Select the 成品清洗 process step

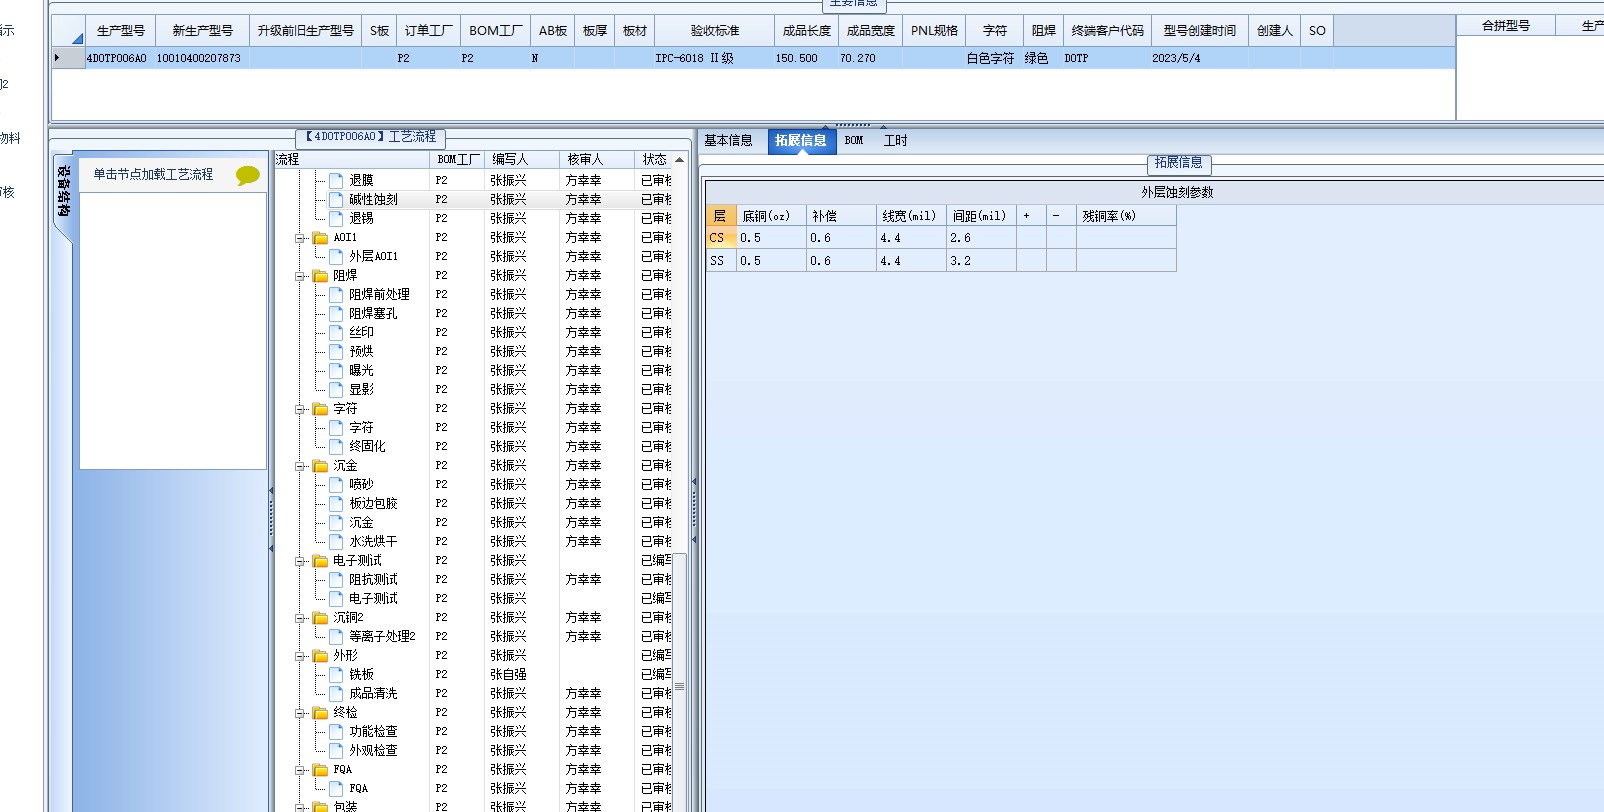tap(373, 693)
